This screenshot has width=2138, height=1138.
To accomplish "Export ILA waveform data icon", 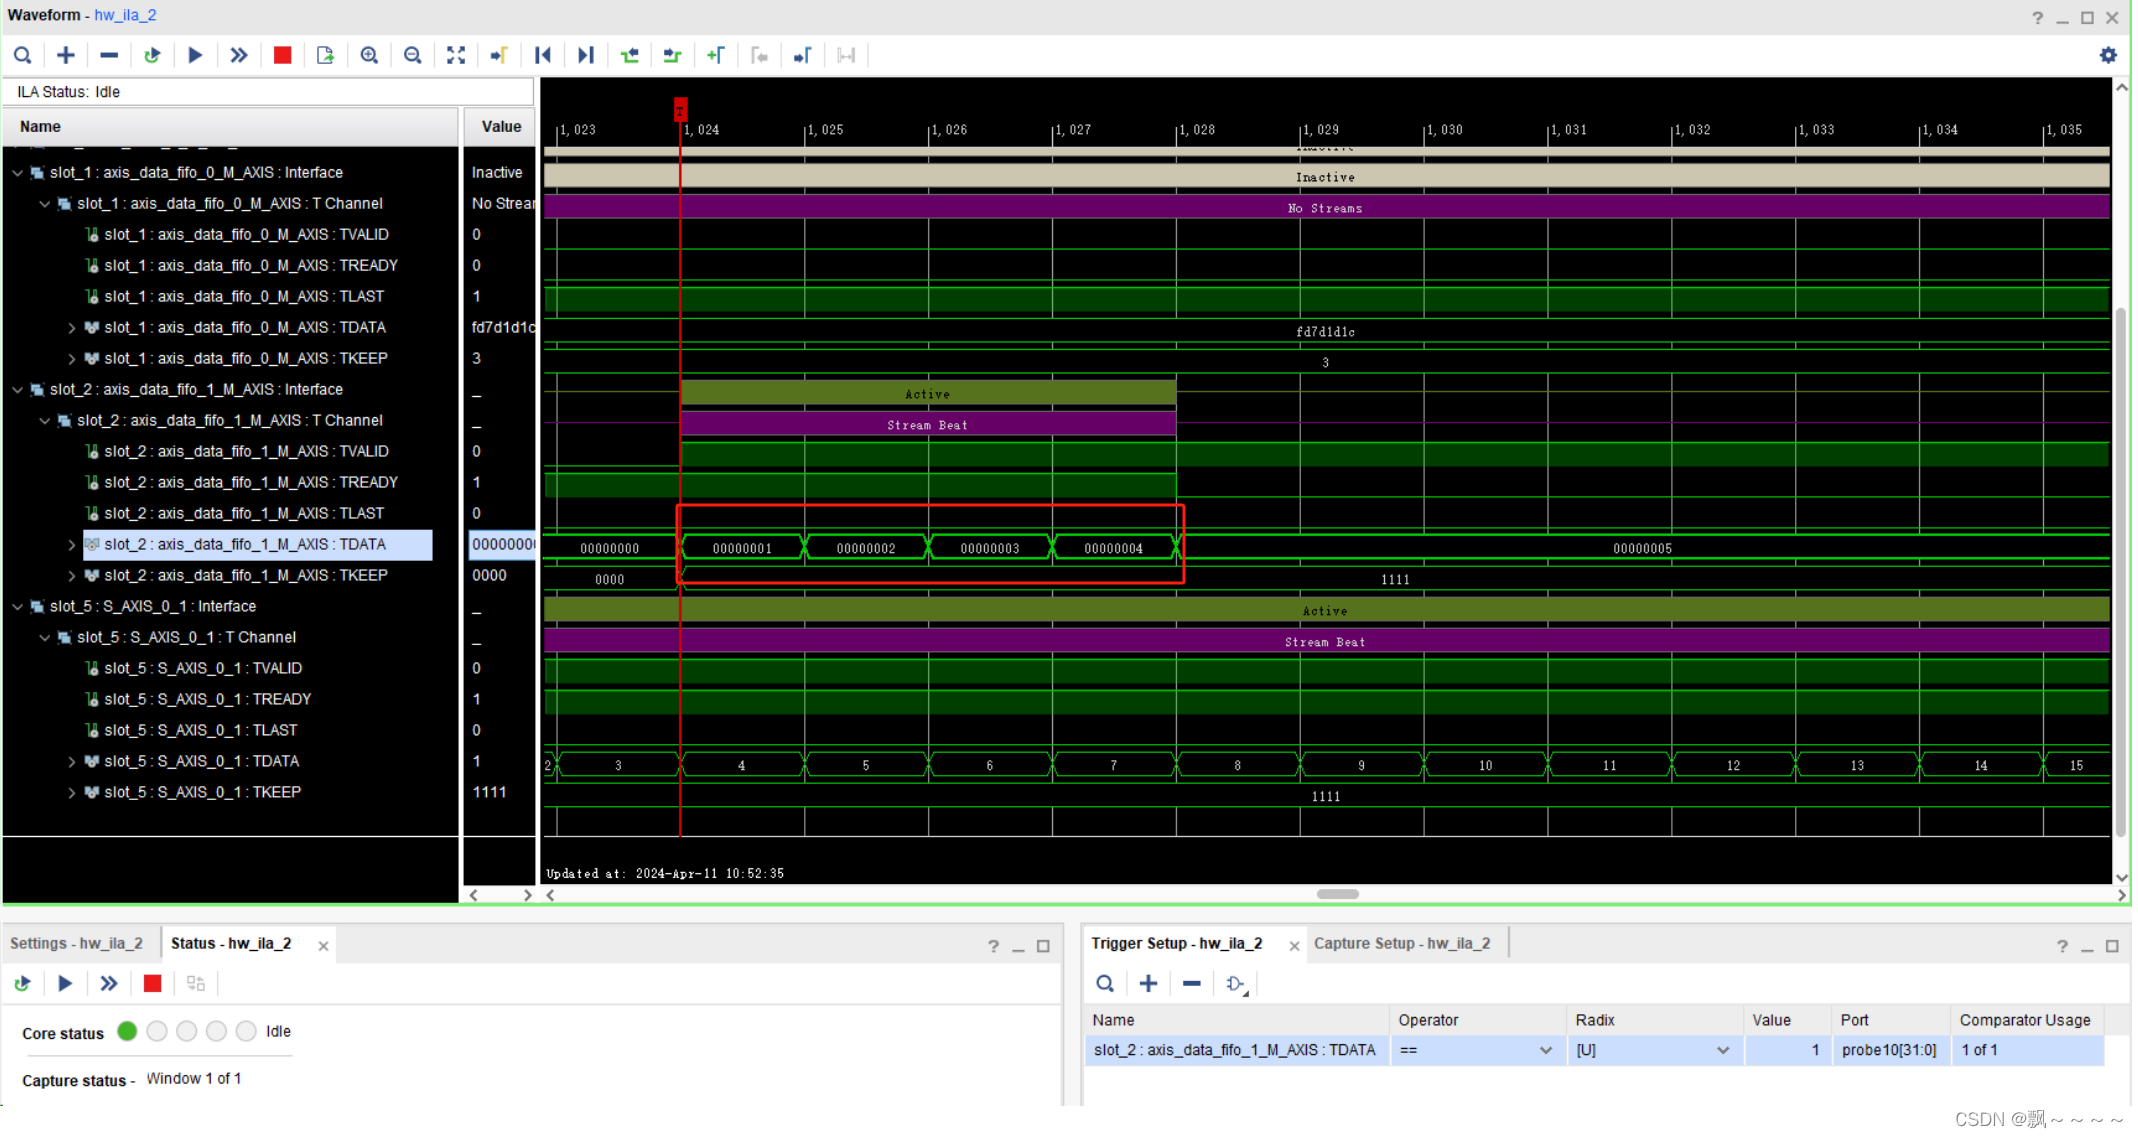I will pyautogui.click(x=325, y=55).
